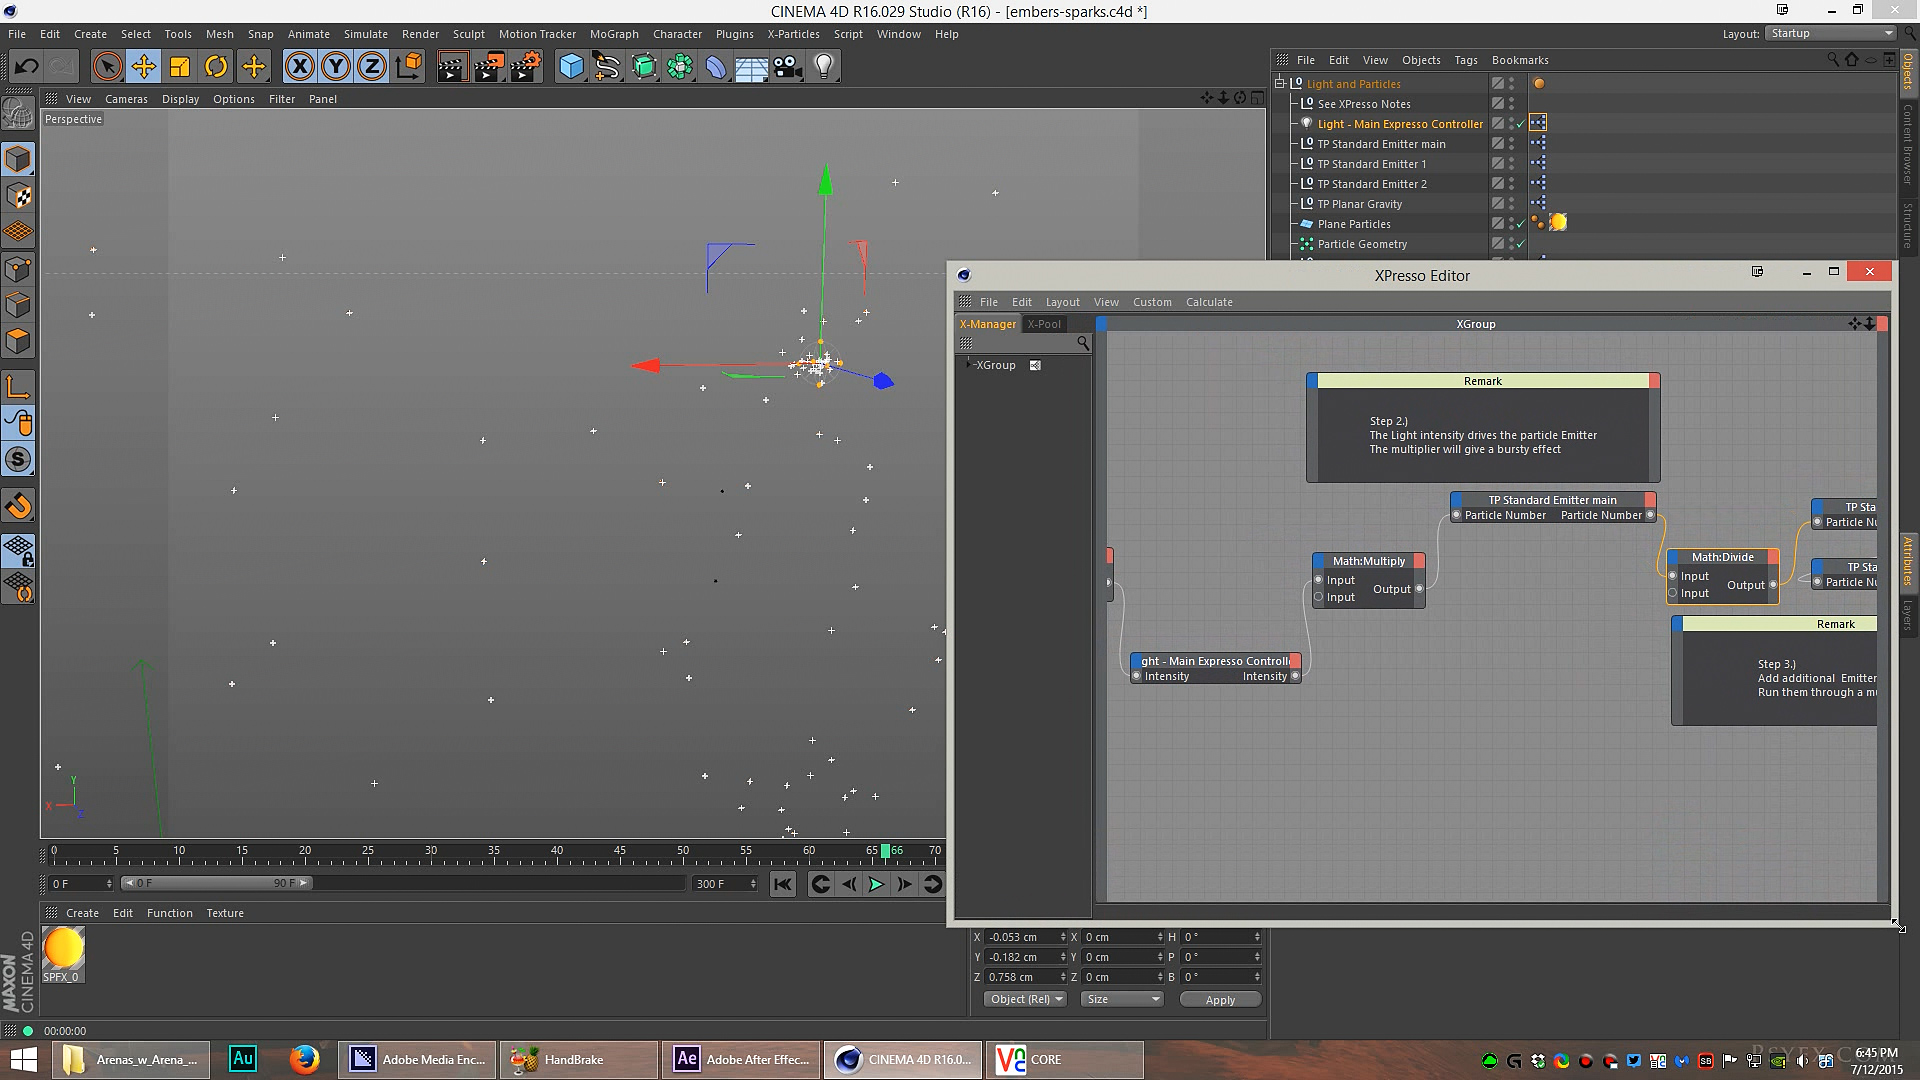The height and width of the screenshot is (1080, 1920).
Task: Enable Polygons mode in left palette
Action: 19,341
